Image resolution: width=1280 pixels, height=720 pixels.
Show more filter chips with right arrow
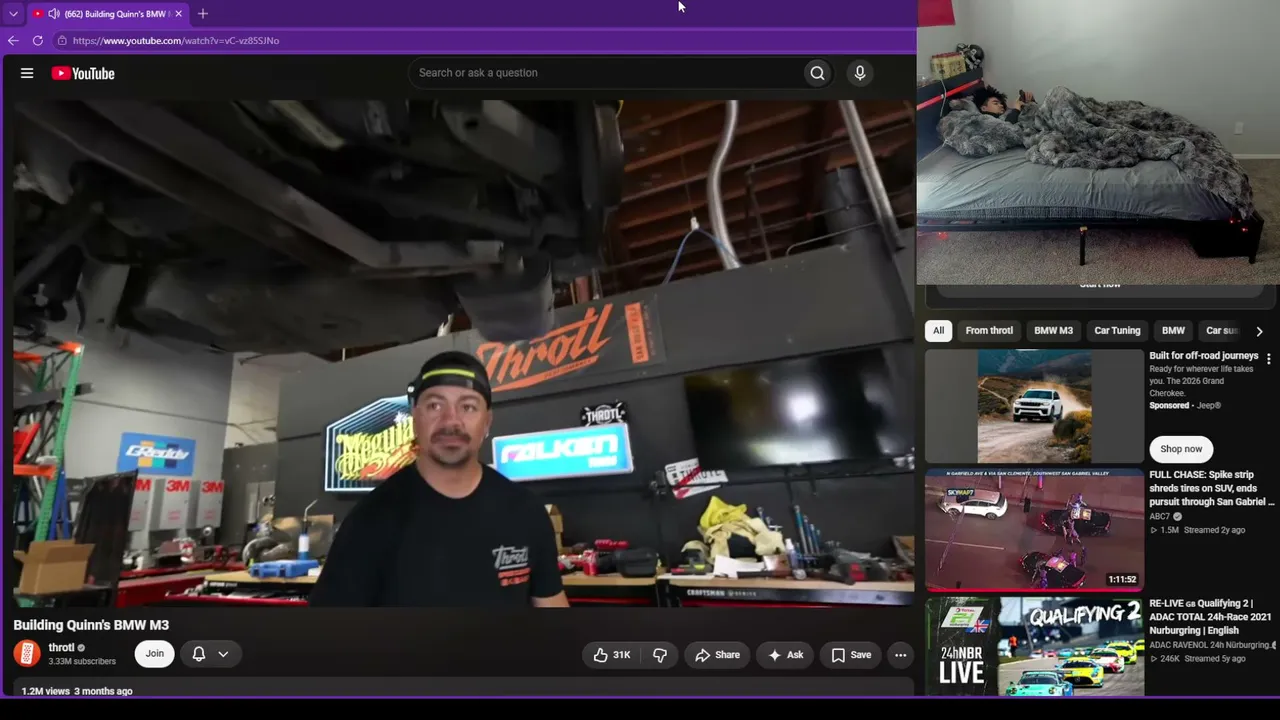click(x=1259, y=331)
